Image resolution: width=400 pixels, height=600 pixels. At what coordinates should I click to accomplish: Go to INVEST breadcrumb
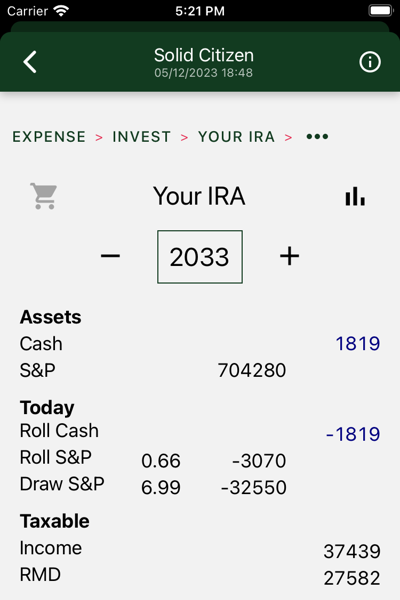pyautogui.click(x=141, y=137)
